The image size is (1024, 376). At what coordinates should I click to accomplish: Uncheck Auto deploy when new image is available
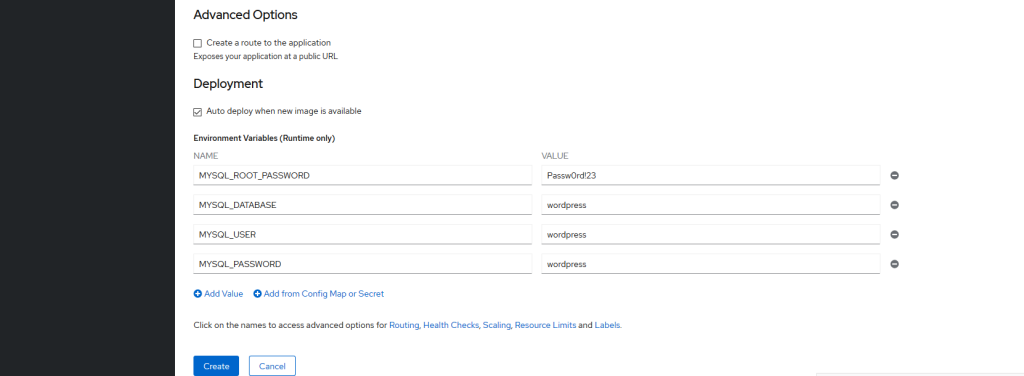click(x=198, y=112)
